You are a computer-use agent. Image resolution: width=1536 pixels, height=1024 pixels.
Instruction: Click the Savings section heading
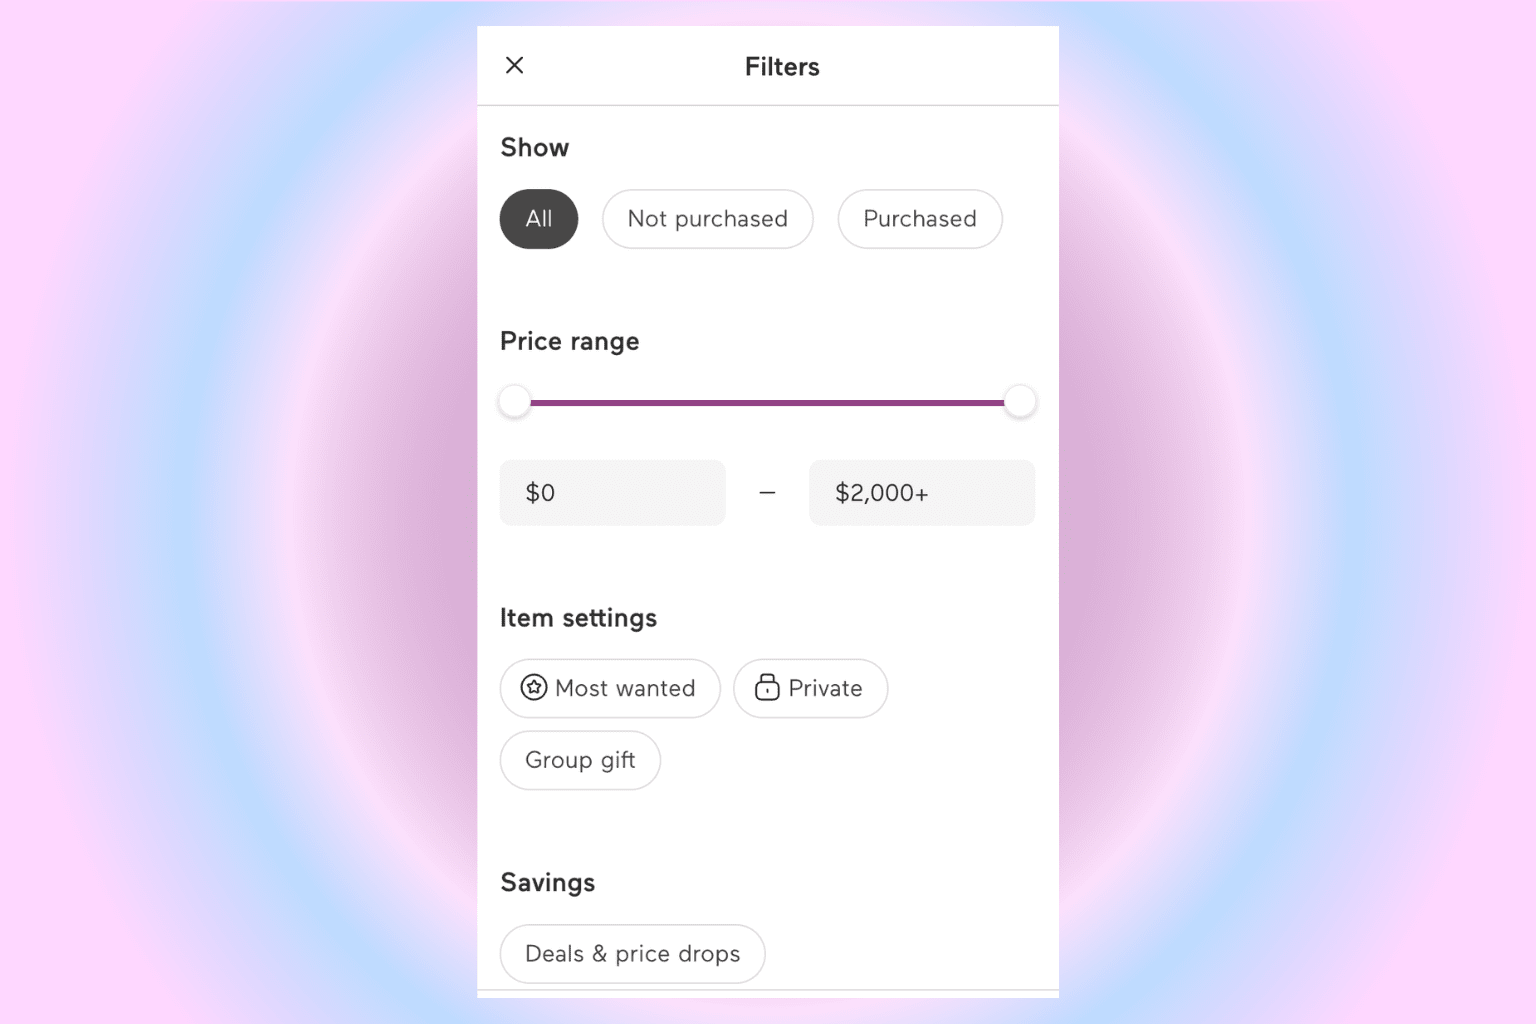tap(547, 882)
